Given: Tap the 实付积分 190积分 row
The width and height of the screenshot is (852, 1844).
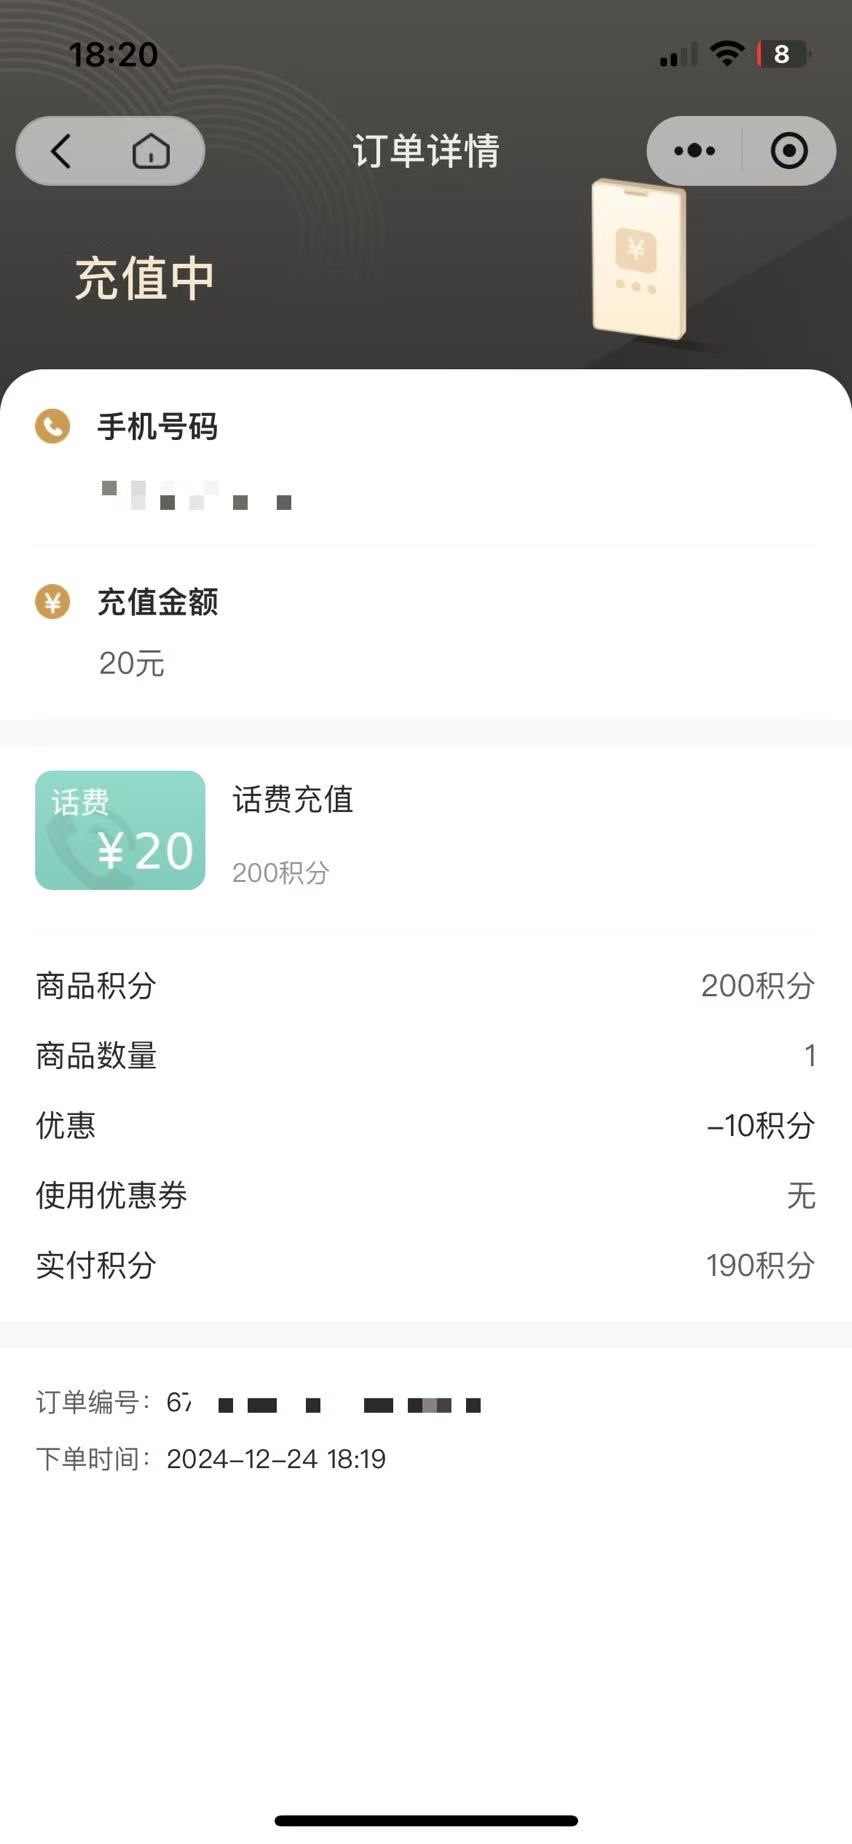Looking at the screenshot, I should 426,1265.
